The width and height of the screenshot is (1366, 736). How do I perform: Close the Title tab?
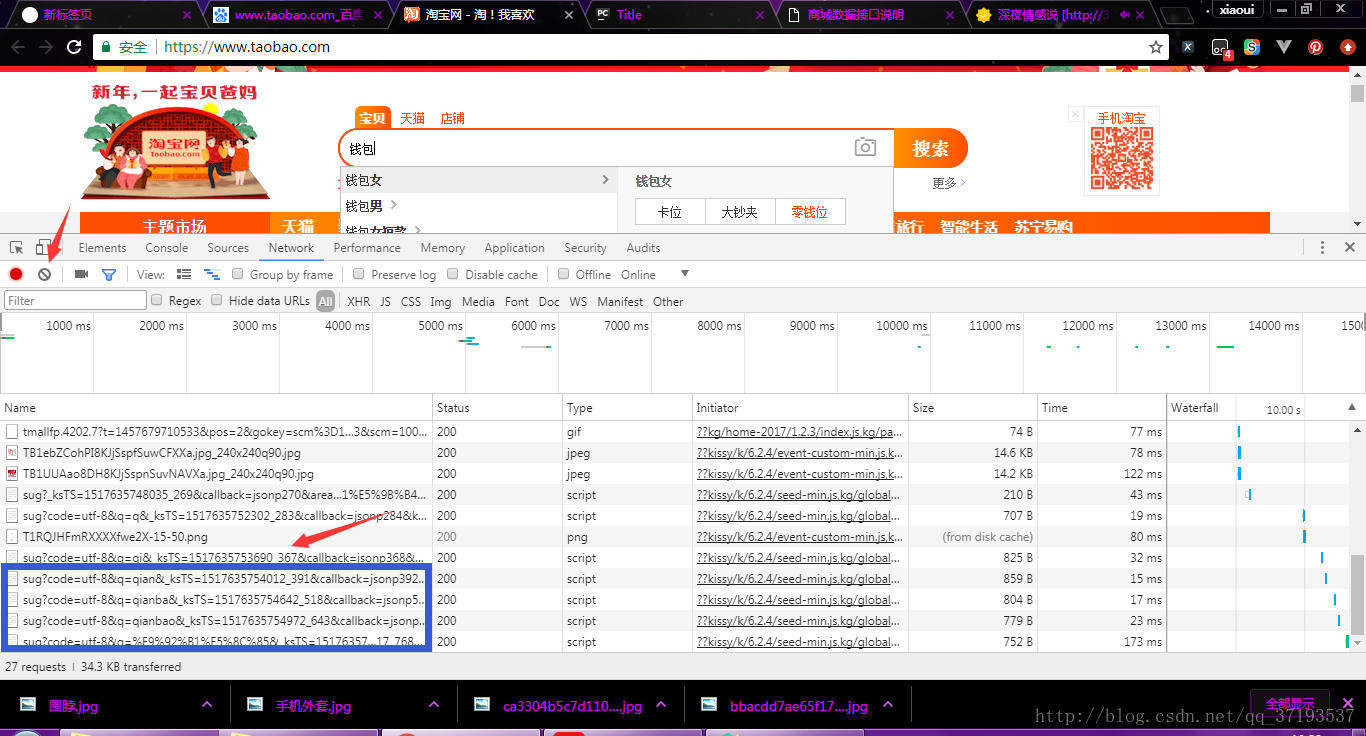point(762,15)
